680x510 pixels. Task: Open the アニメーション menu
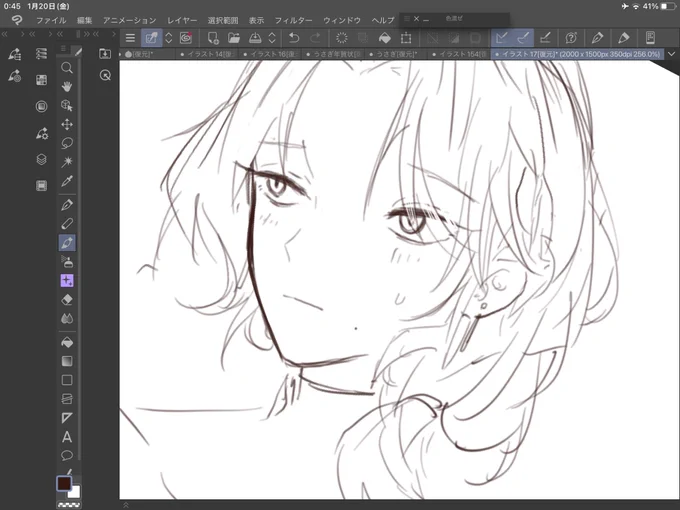tap(129, 20)
